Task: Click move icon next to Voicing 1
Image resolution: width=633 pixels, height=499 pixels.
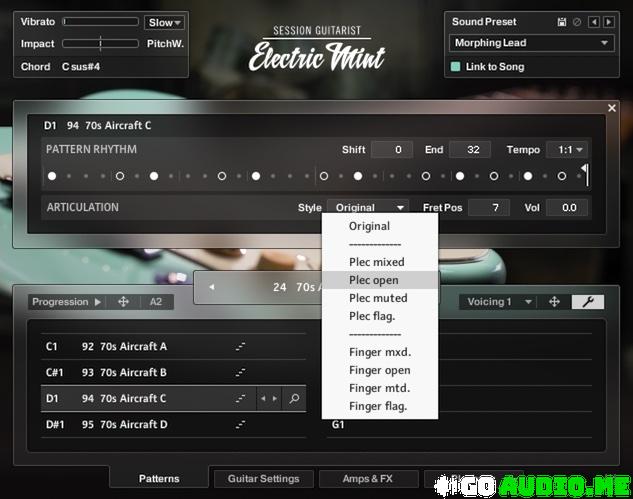Action: click(x=554, y=302)
